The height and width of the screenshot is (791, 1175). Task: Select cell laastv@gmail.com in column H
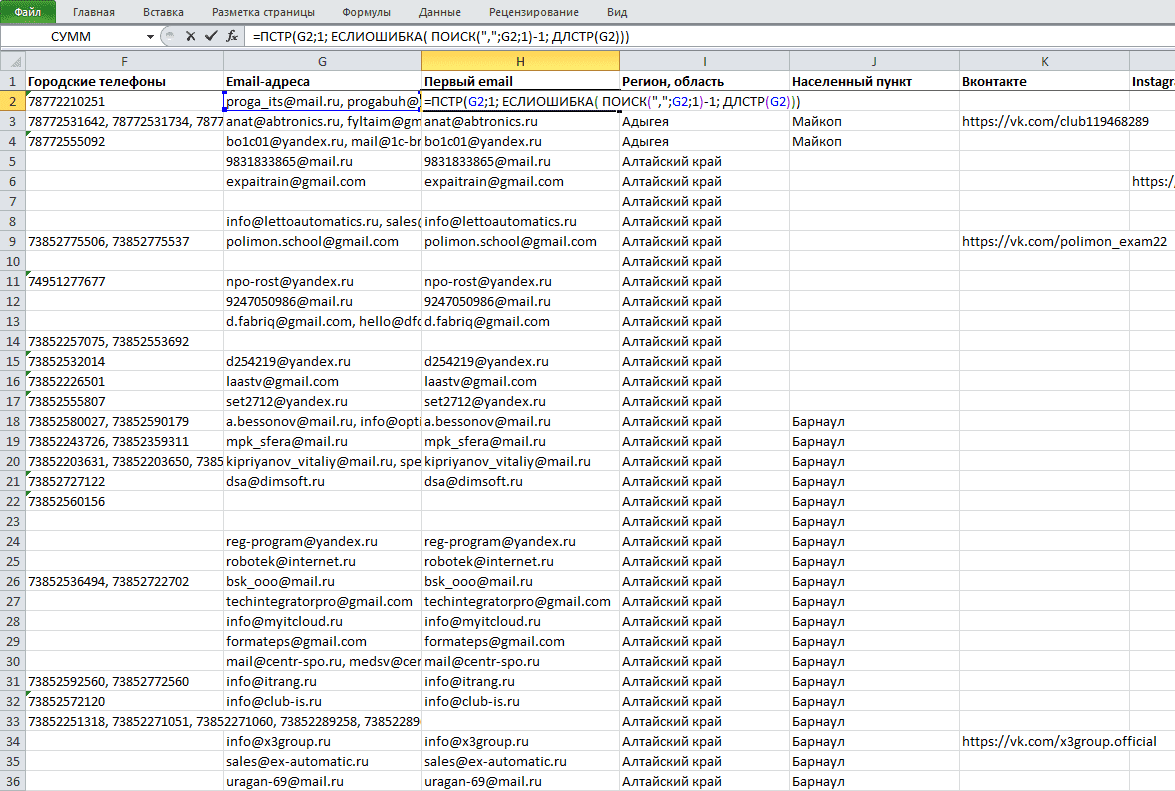(x=520, y=381)
